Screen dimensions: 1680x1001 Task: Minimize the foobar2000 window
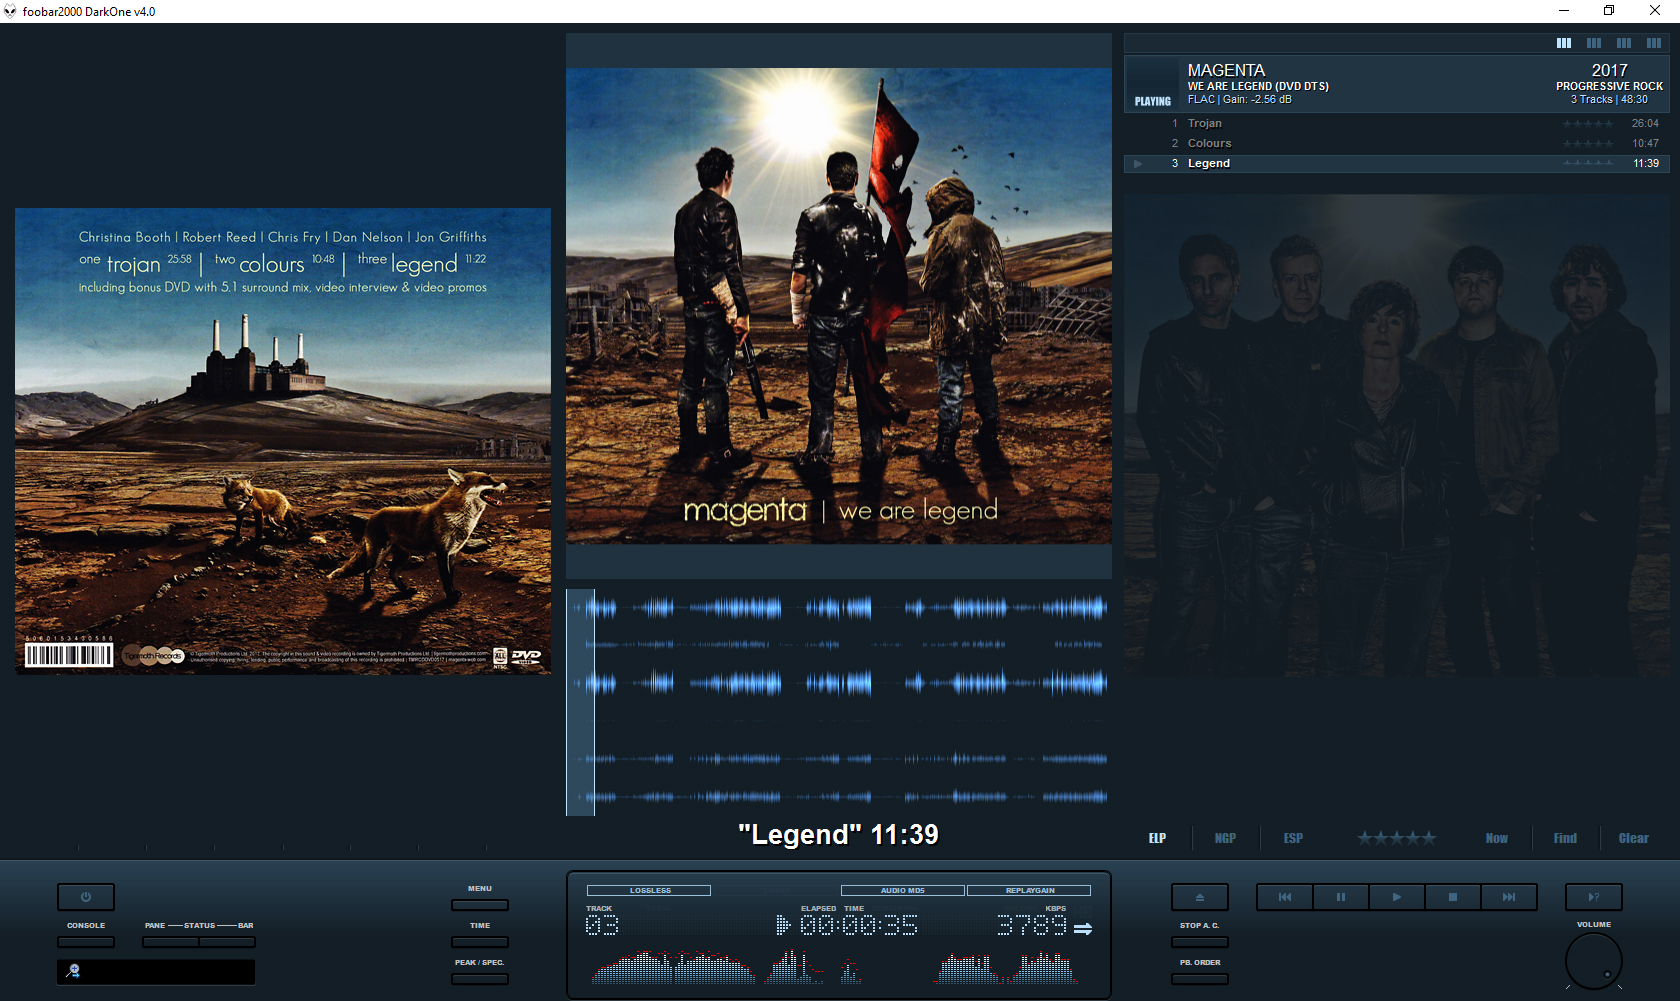tap(1563, 11)
